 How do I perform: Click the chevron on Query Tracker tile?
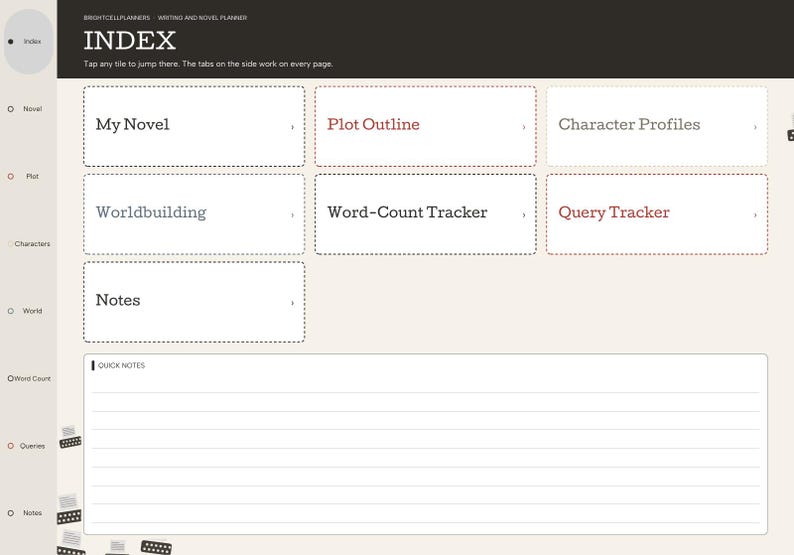pos(755,215)
